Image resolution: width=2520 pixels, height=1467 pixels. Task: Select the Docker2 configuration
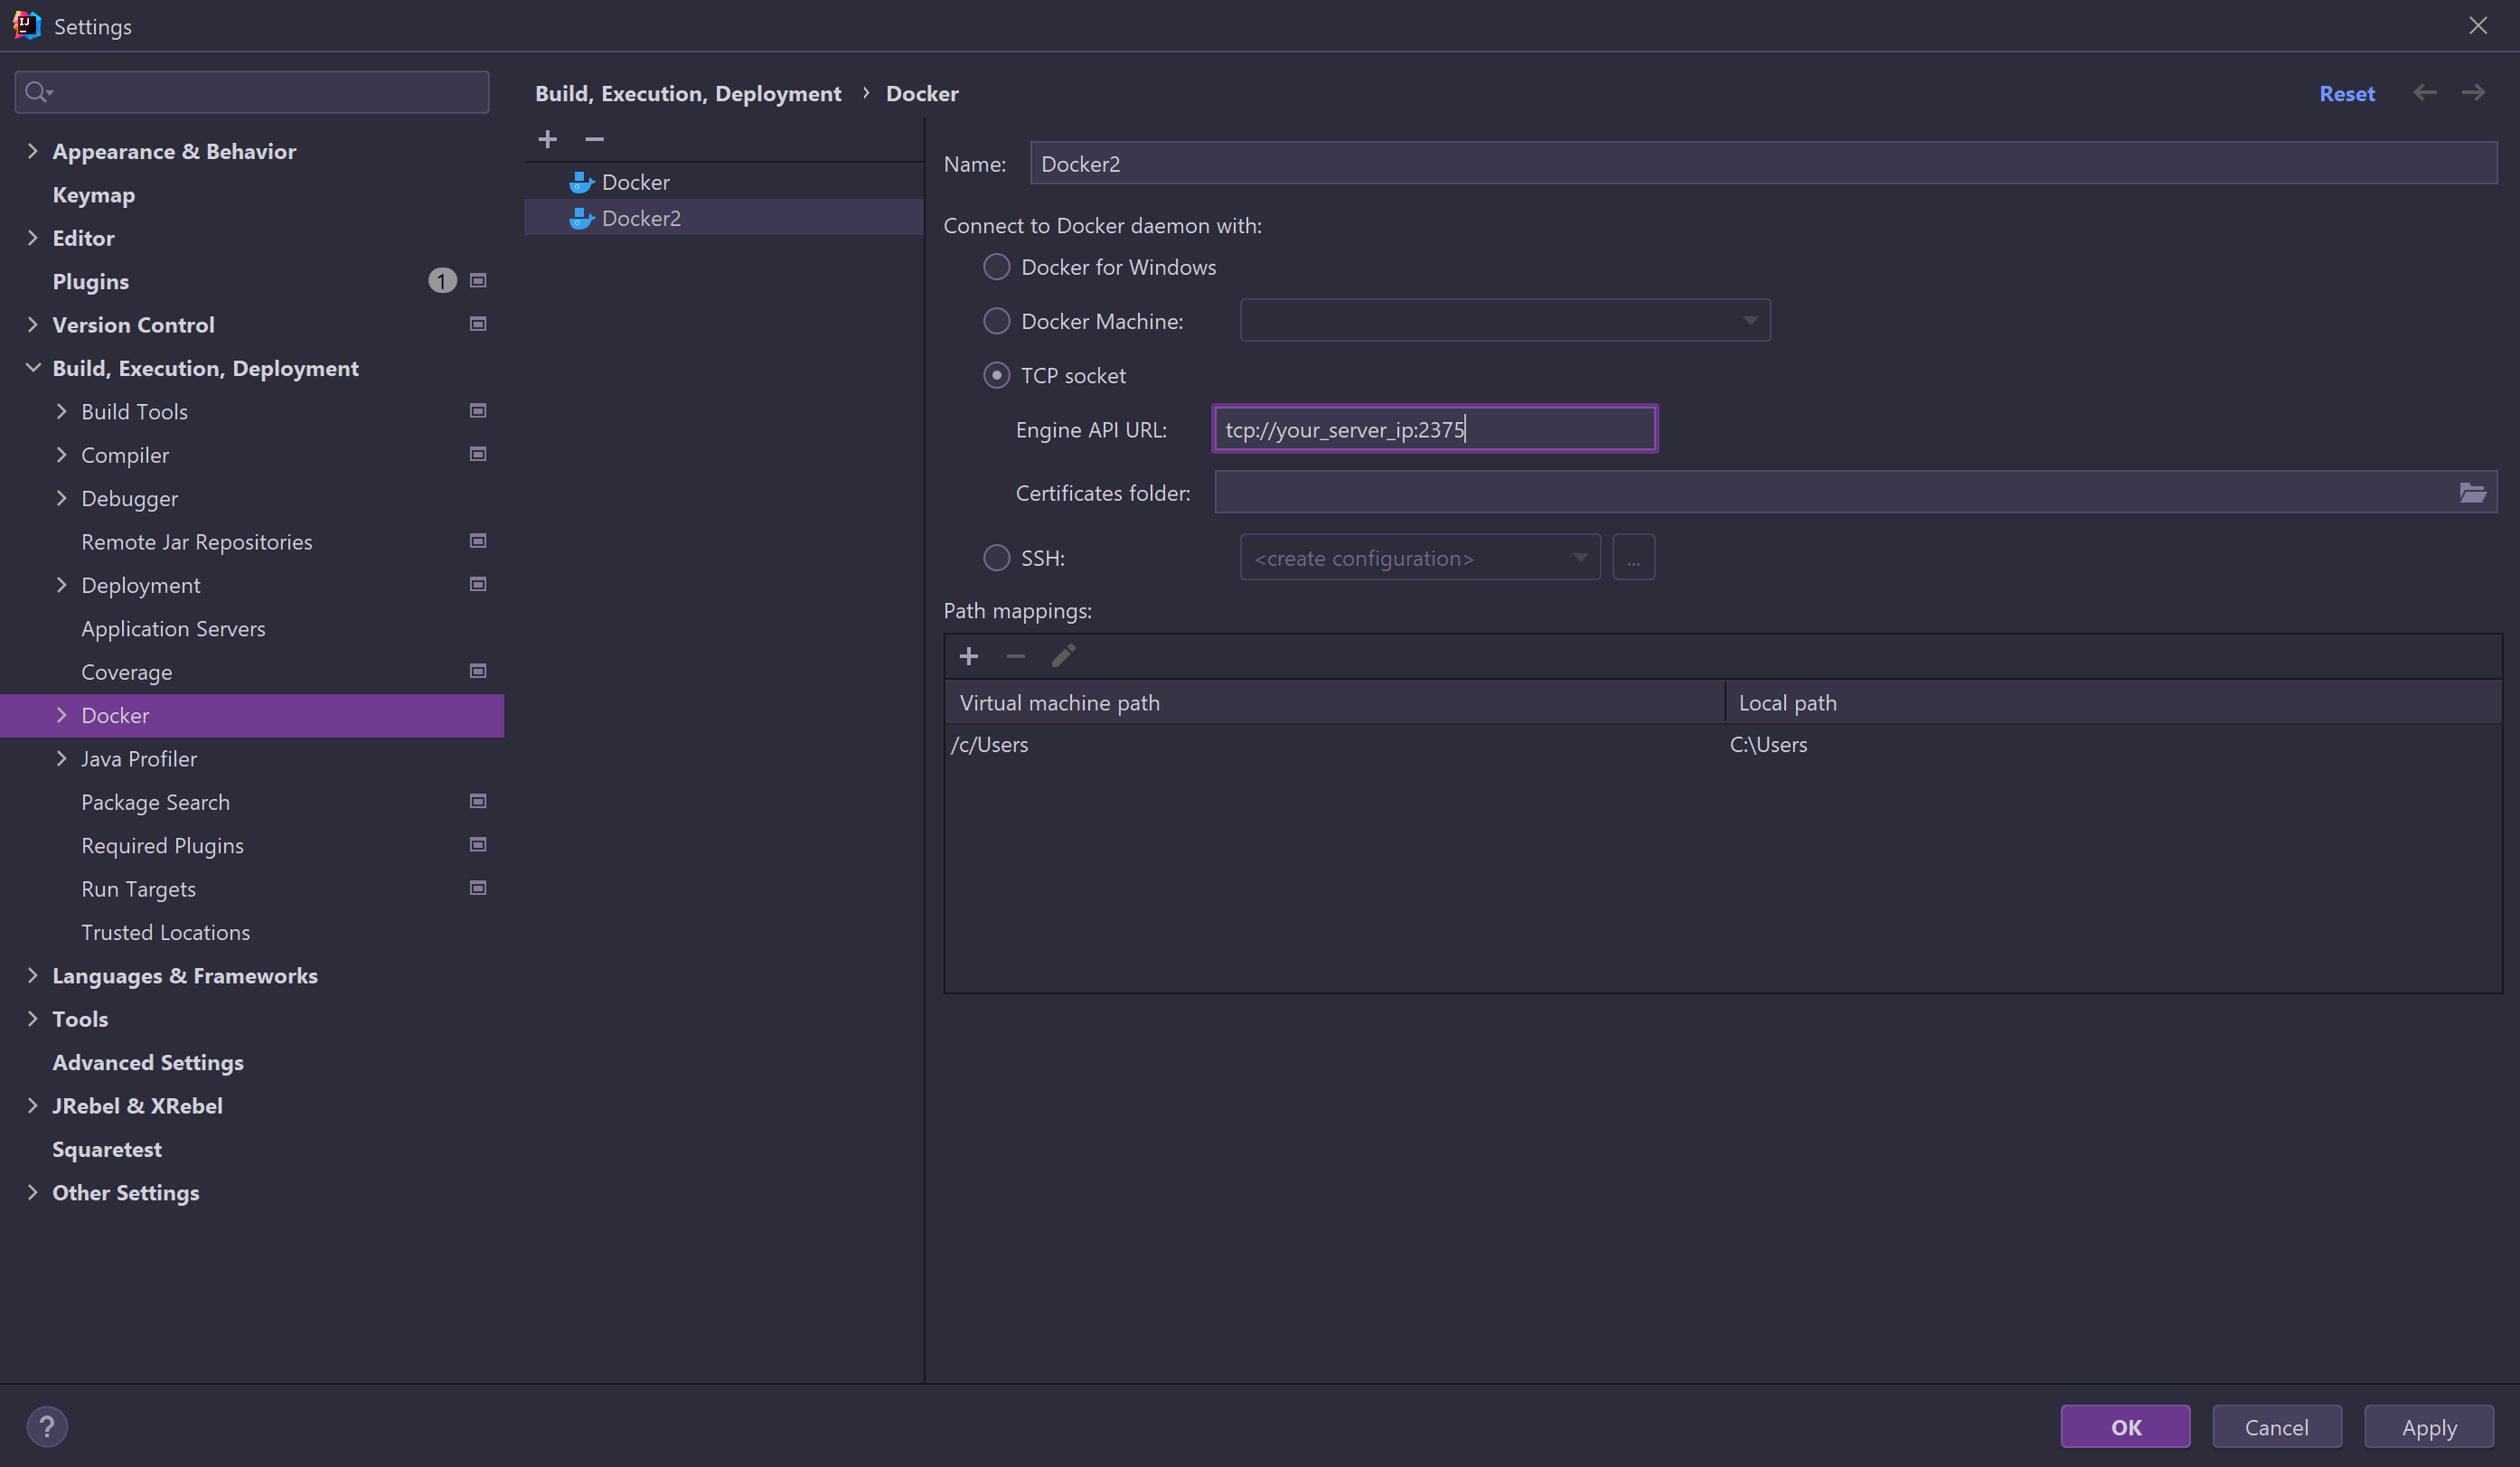(x=724, y=218)
